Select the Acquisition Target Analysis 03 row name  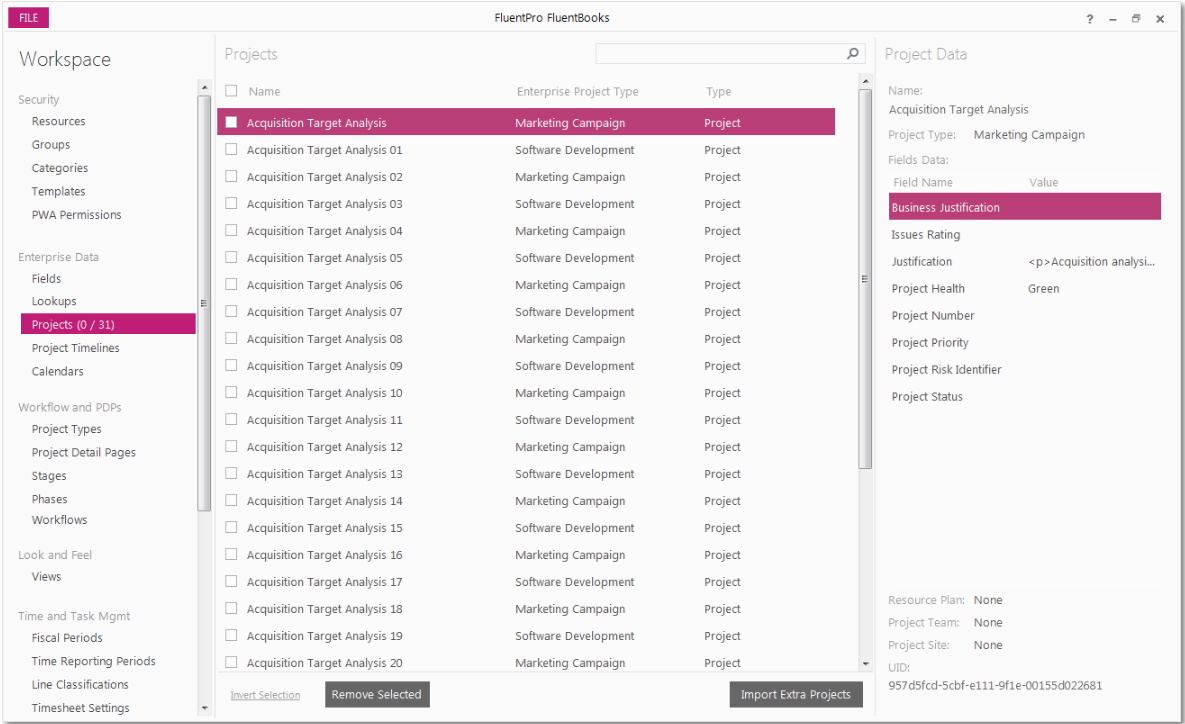click(x=324, y=204)
